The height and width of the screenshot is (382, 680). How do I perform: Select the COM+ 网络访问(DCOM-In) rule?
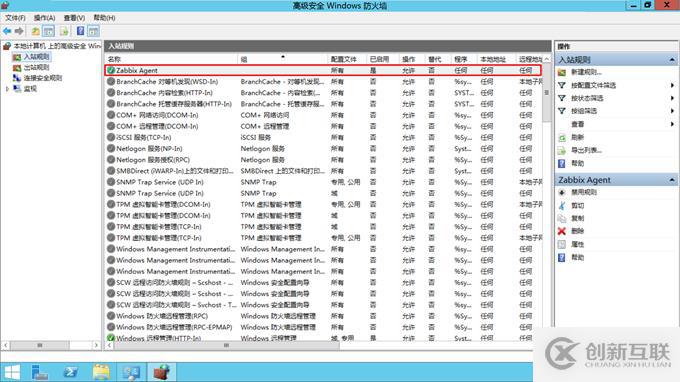(x=323, y=115)
